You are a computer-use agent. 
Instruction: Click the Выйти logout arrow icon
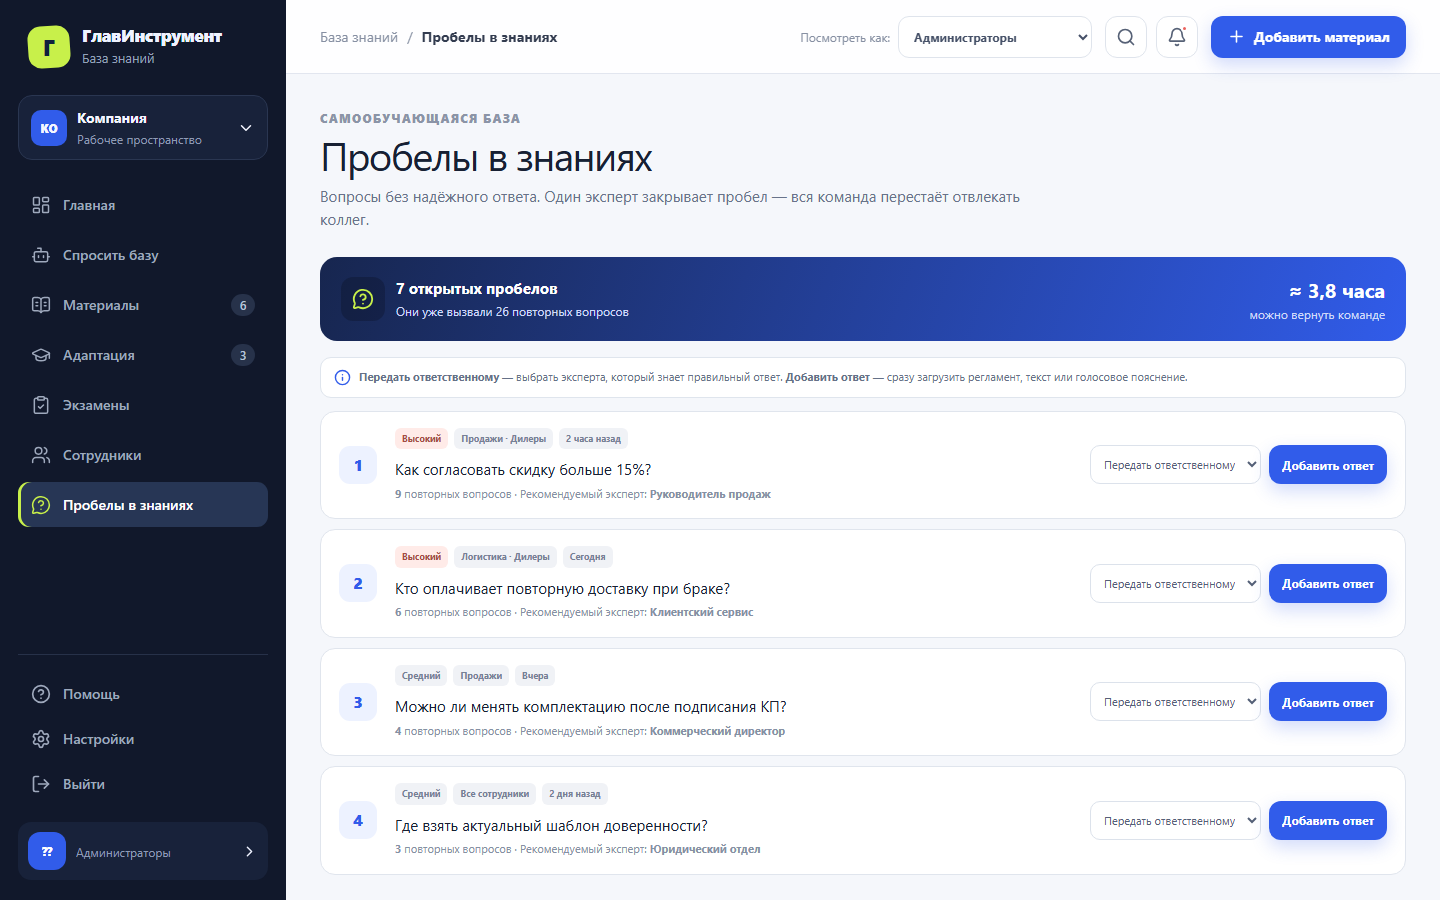[x=41, y=784]
